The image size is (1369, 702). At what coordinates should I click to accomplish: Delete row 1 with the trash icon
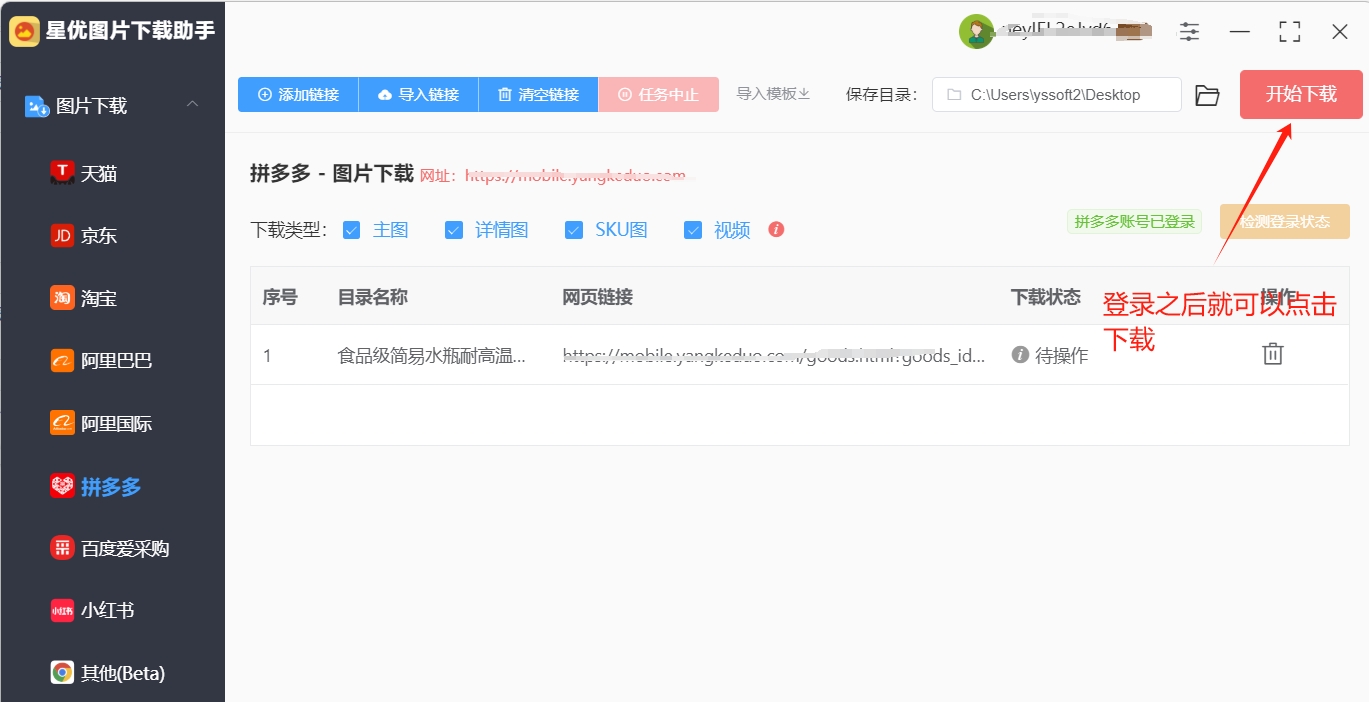tap(1272, 353)
